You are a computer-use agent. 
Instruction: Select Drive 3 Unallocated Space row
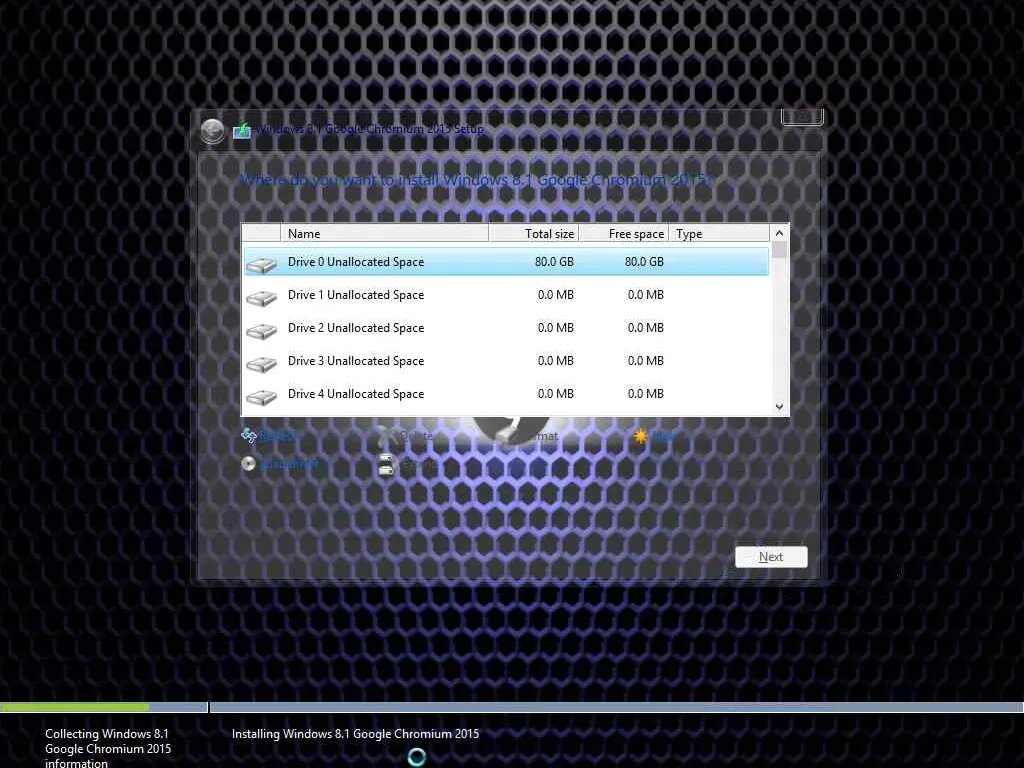506,361
